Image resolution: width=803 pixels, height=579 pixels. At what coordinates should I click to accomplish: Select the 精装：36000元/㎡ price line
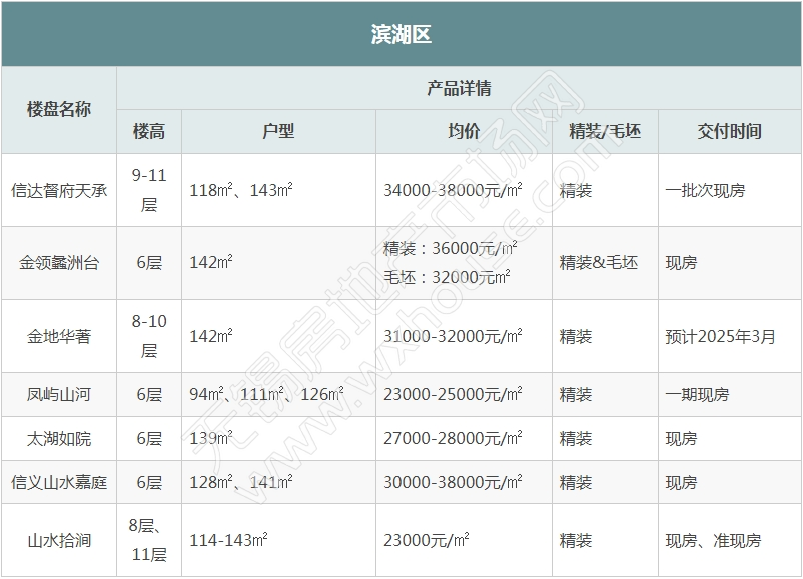click(x=450, y=248)
